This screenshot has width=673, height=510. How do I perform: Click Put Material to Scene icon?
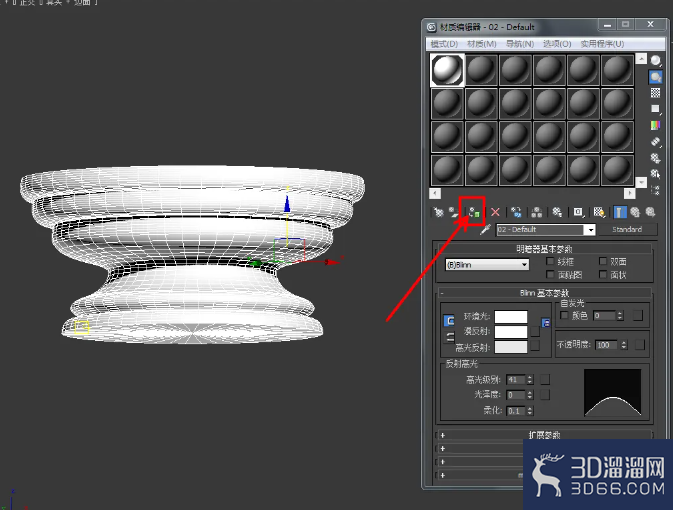(454, 212)
